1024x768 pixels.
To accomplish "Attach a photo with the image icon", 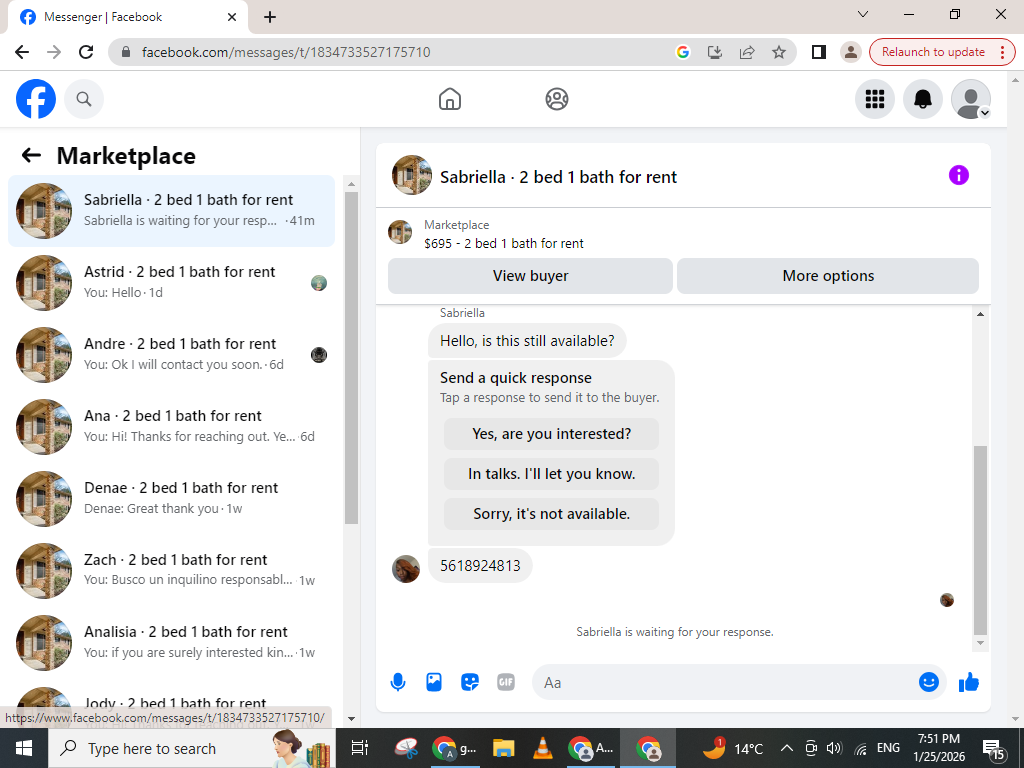I will click(x=434, y=682).
